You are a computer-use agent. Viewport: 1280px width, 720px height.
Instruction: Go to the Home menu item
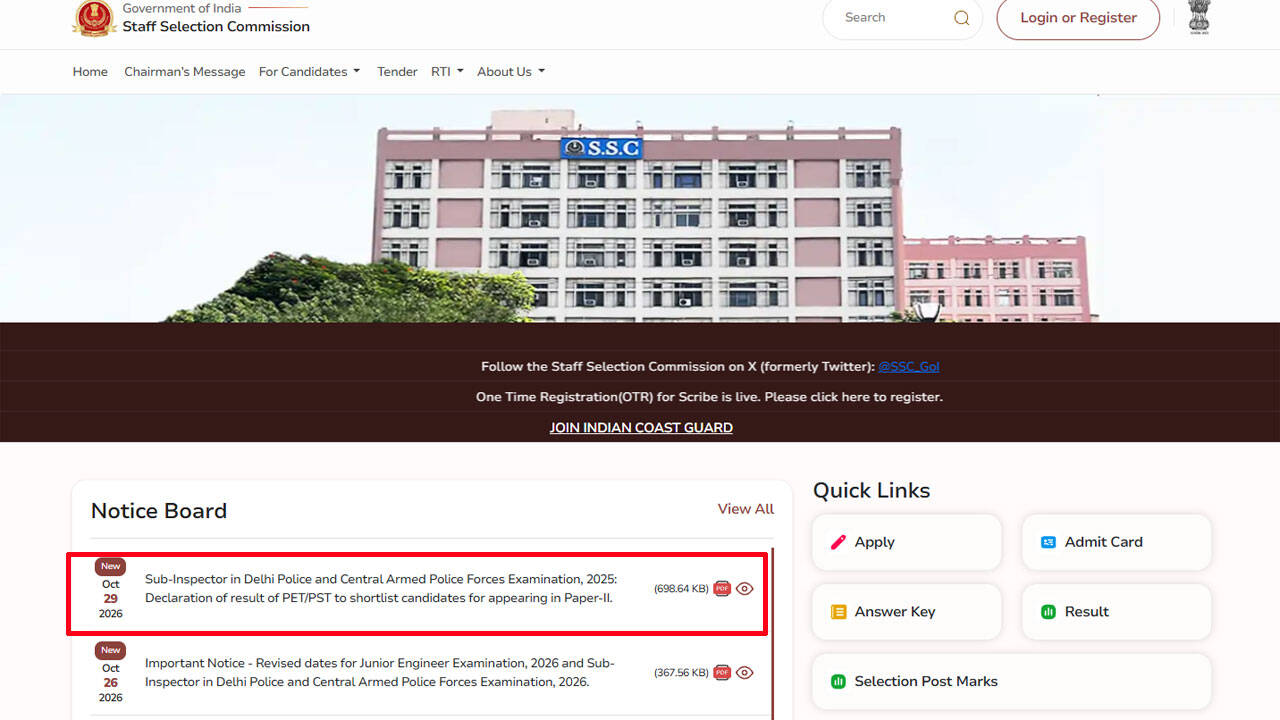pyautogui.click(x=90, y=72)
